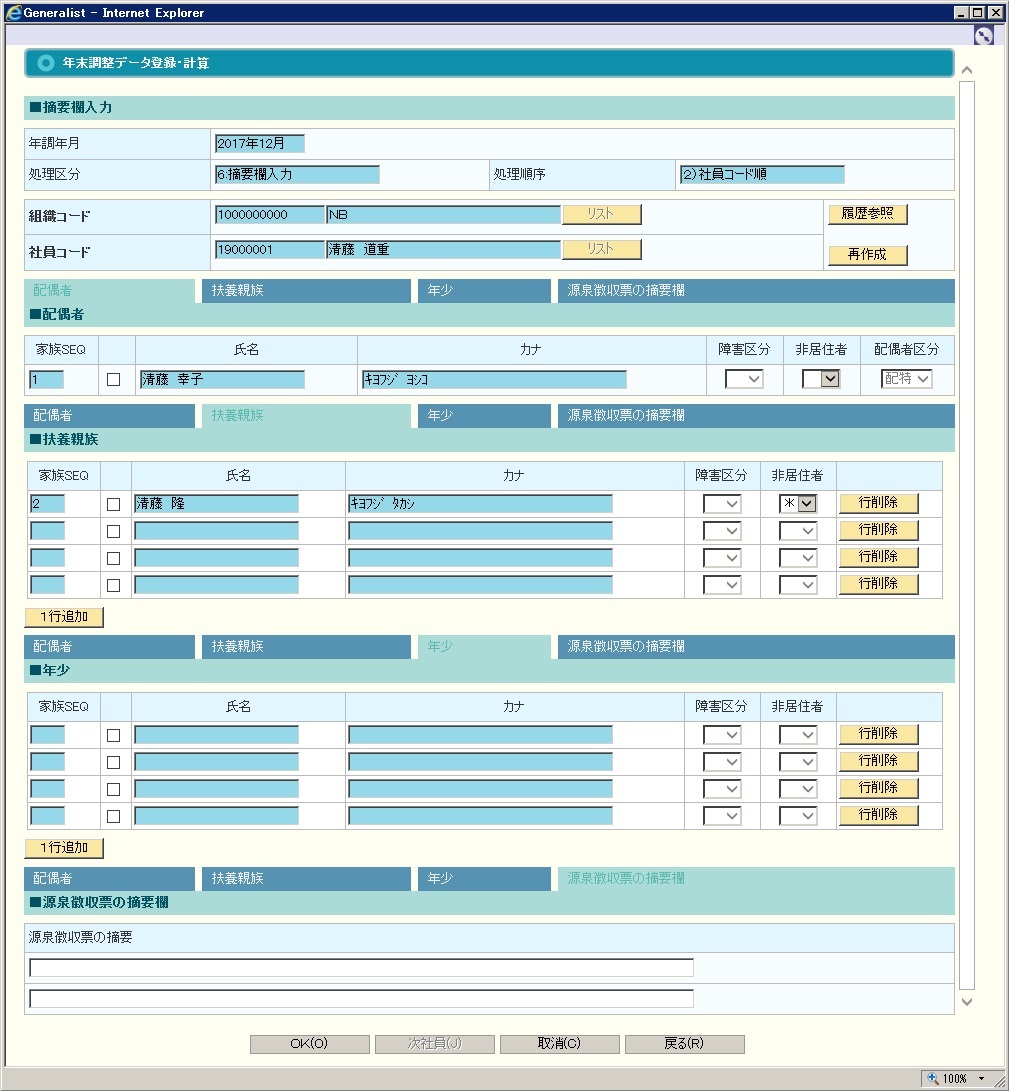The height and width of the screenshot is (1091, 1009).
Task: Click the 再作成 button
Action: tap(867, 254)
